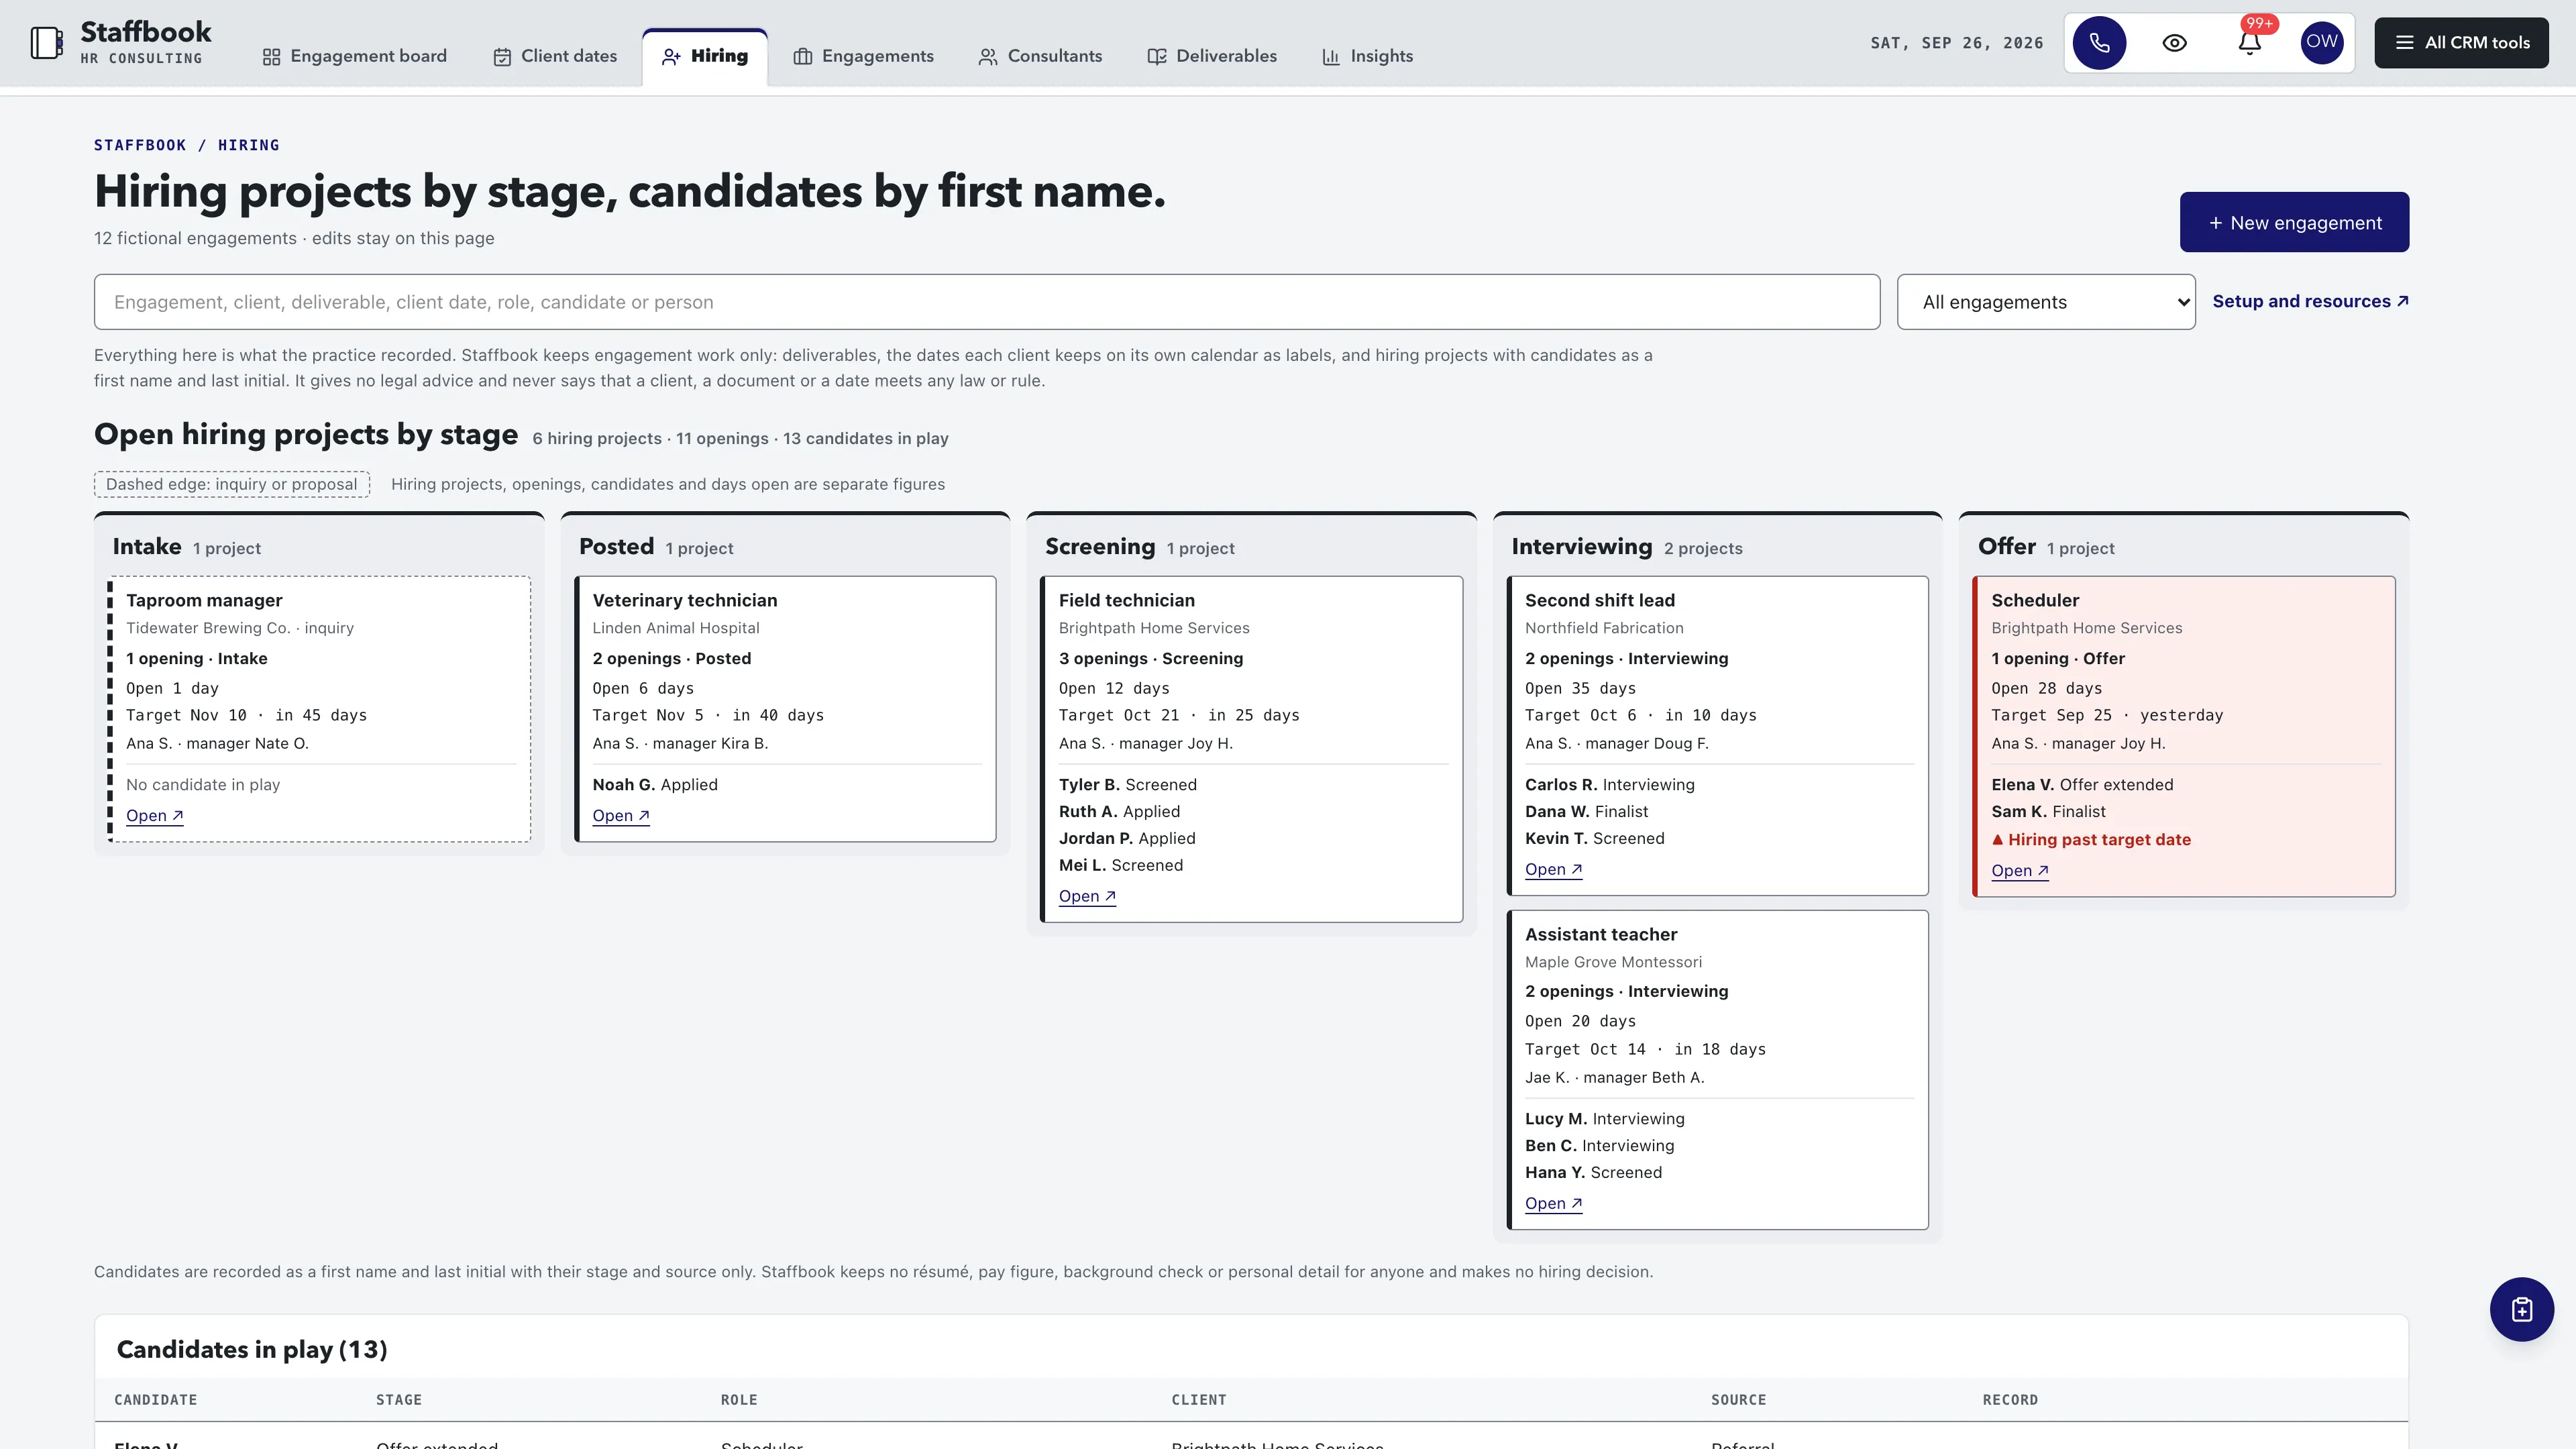Click the floating clipboard action button
Image resolution: width=2576 pixels, height=1449 pixels.
(x=2521, y=1309)
